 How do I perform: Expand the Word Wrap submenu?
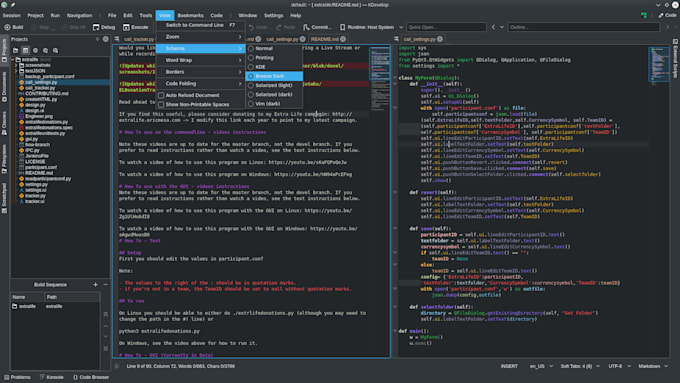pyautogui.click(x=200, y=60)
